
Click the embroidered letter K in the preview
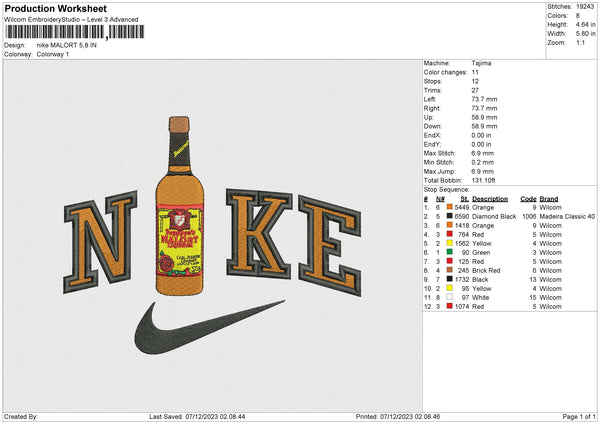click(x=259, y=232)
